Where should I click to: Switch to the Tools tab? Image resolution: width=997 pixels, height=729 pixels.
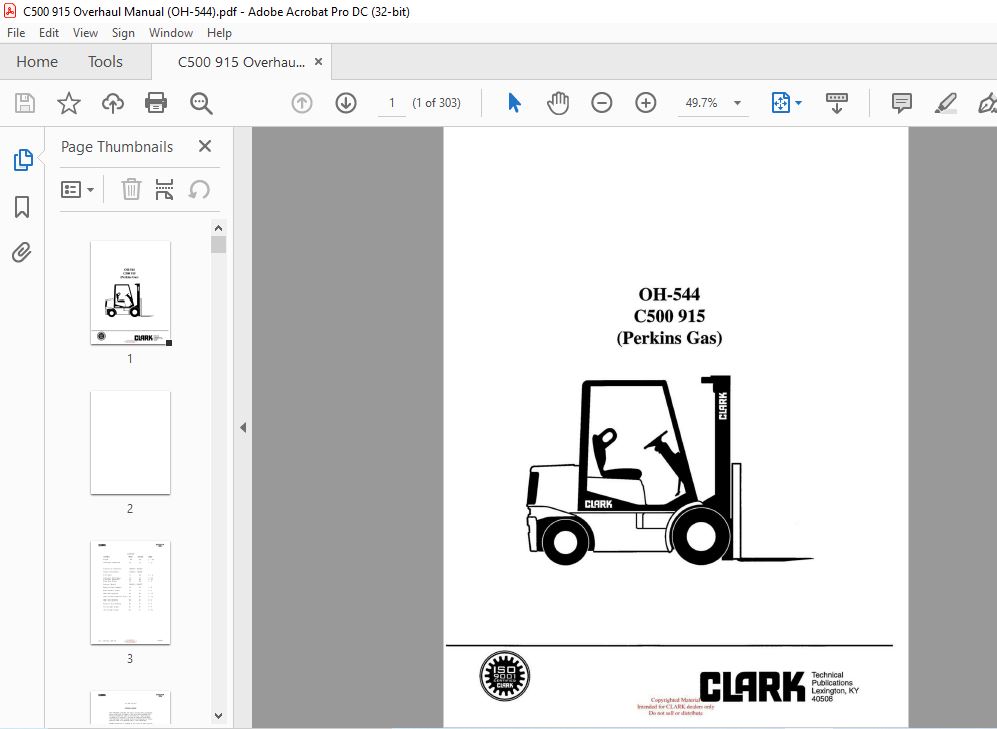click(105, 62)
